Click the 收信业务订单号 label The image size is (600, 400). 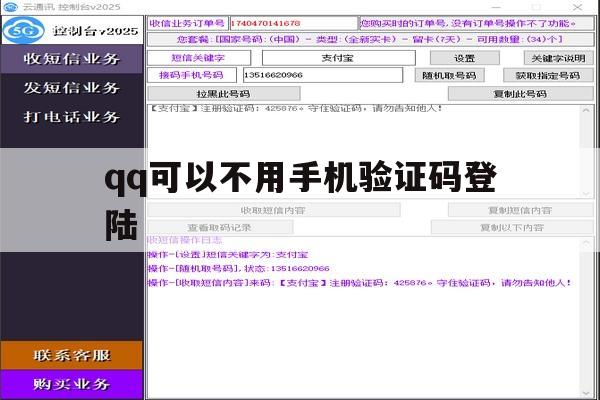coord(187,23)
